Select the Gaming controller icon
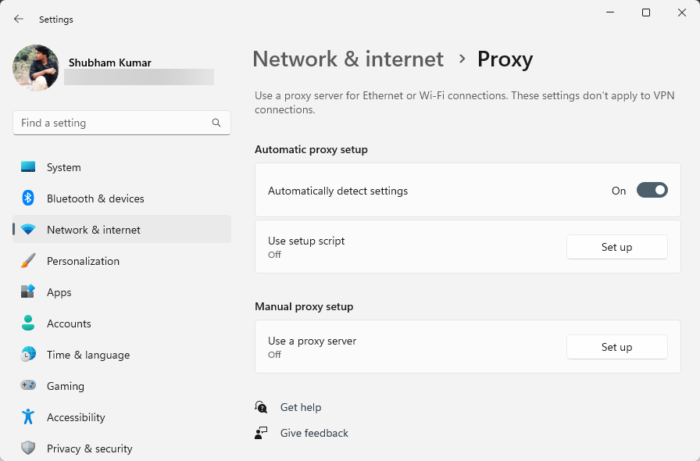The width and height of the screenshot is (700, 461). [x=28, y=386]
